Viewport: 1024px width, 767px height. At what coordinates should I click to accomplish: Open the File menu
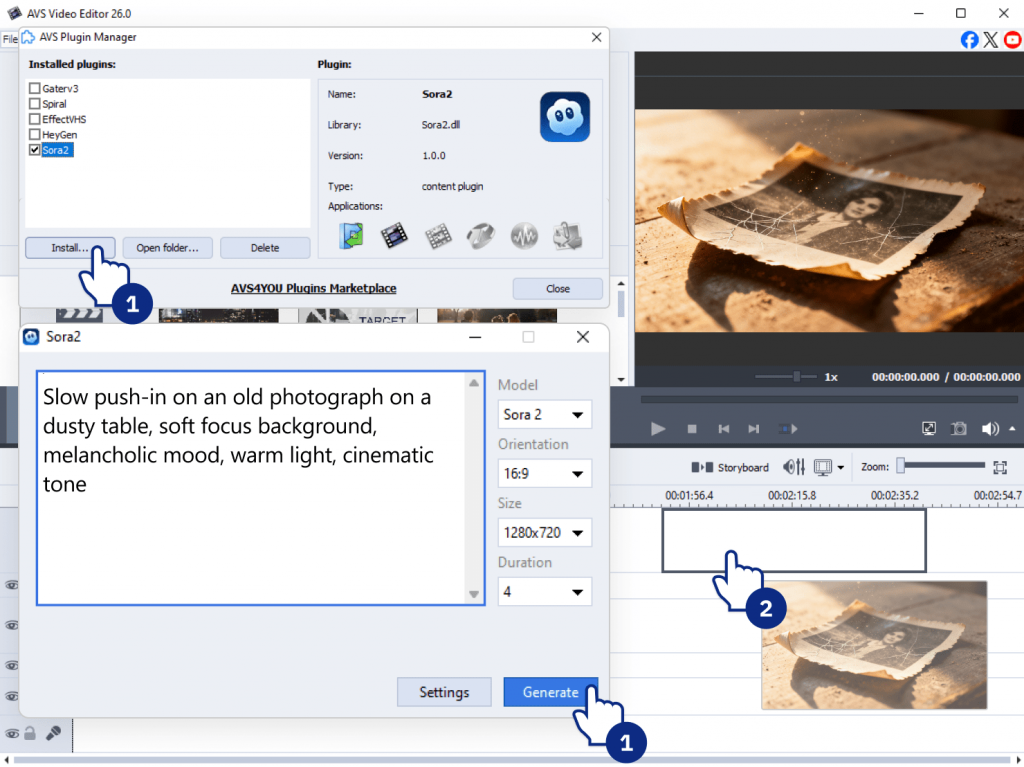[x=10, y=39]
